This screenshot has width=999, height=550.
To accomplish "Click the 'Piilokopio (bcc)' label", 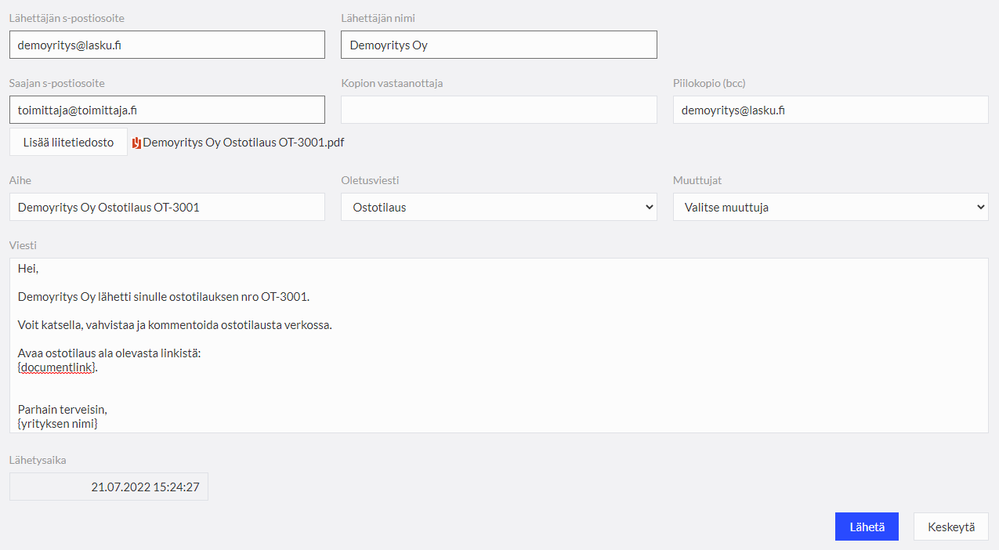I will click(x=709, y=83).
